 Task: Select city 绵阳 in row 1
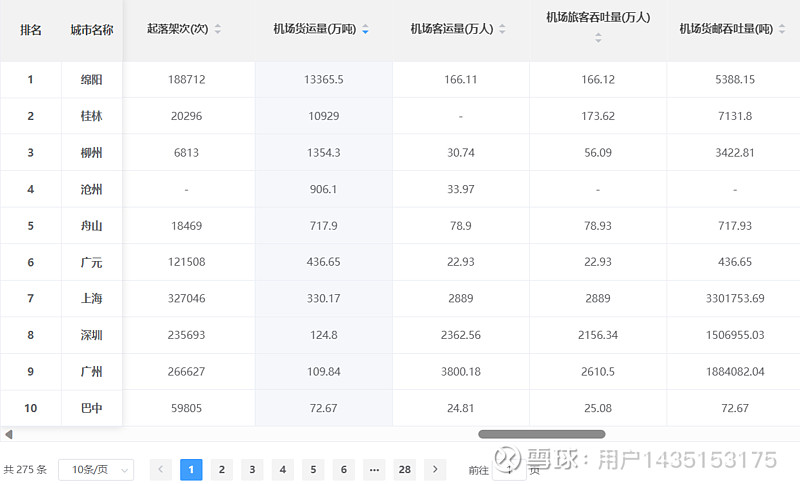tap(92, 80)
